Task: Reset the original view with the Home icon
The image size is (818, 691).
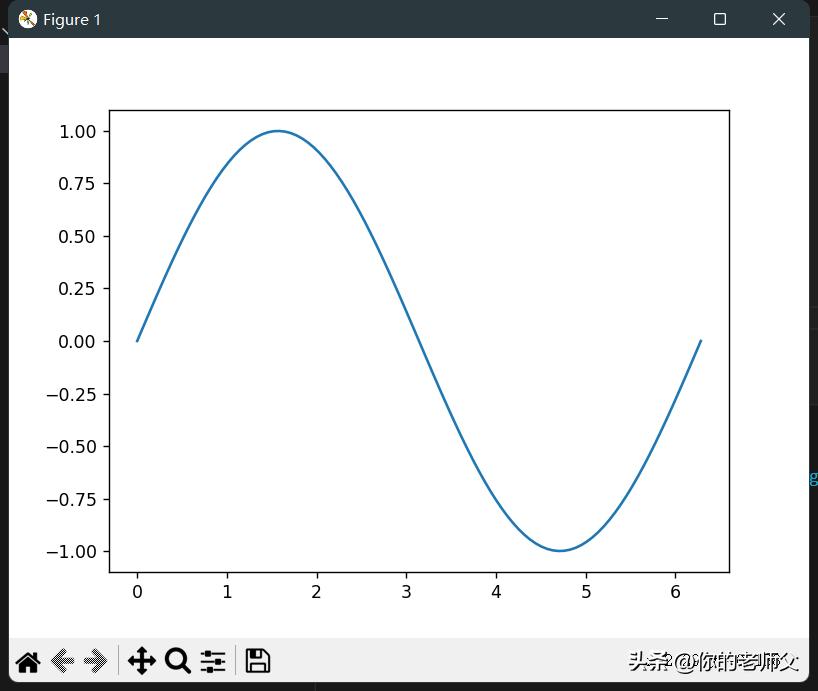Action: tap(27, 661)
